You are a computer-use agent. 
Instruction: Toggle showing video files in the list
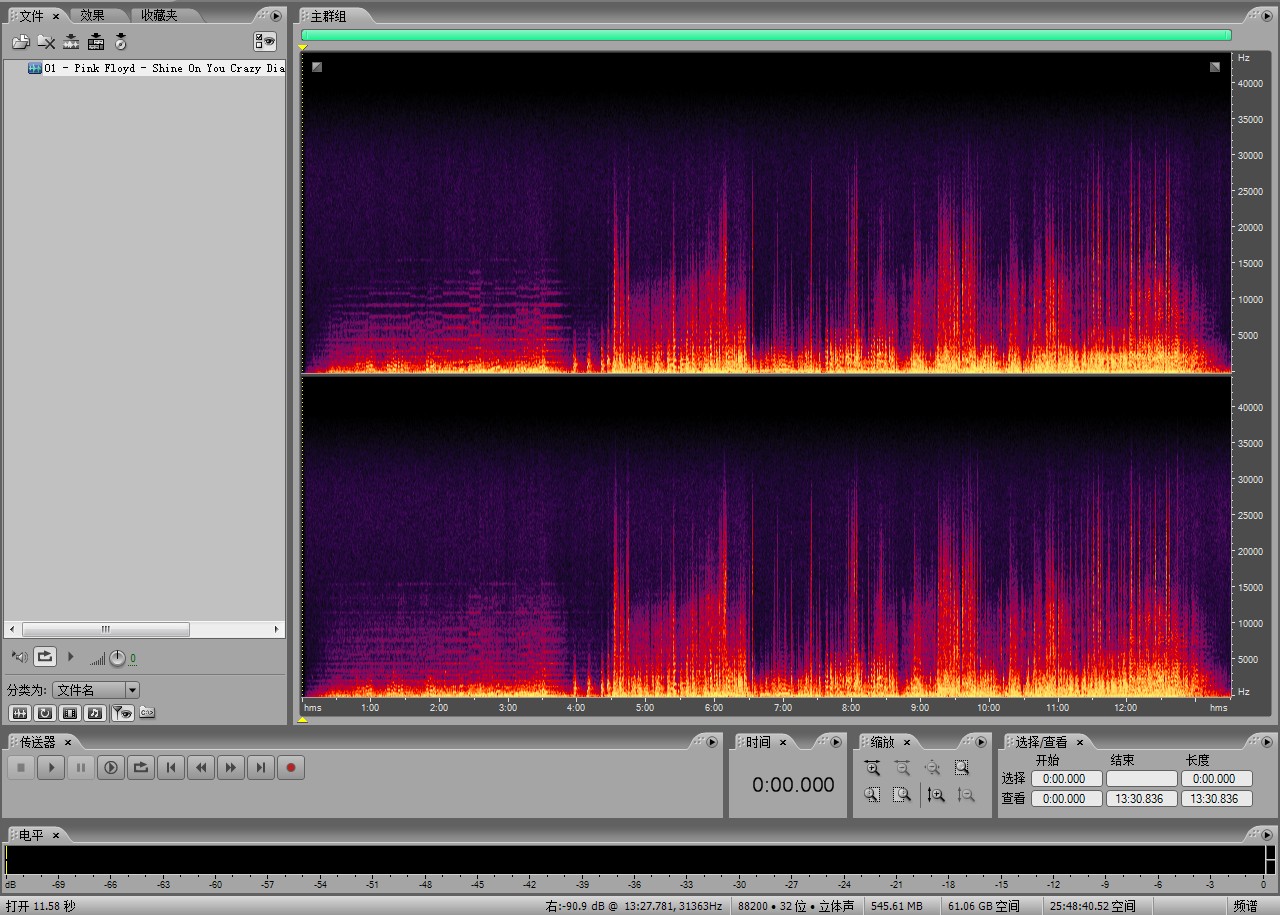(x=70, y=713)
